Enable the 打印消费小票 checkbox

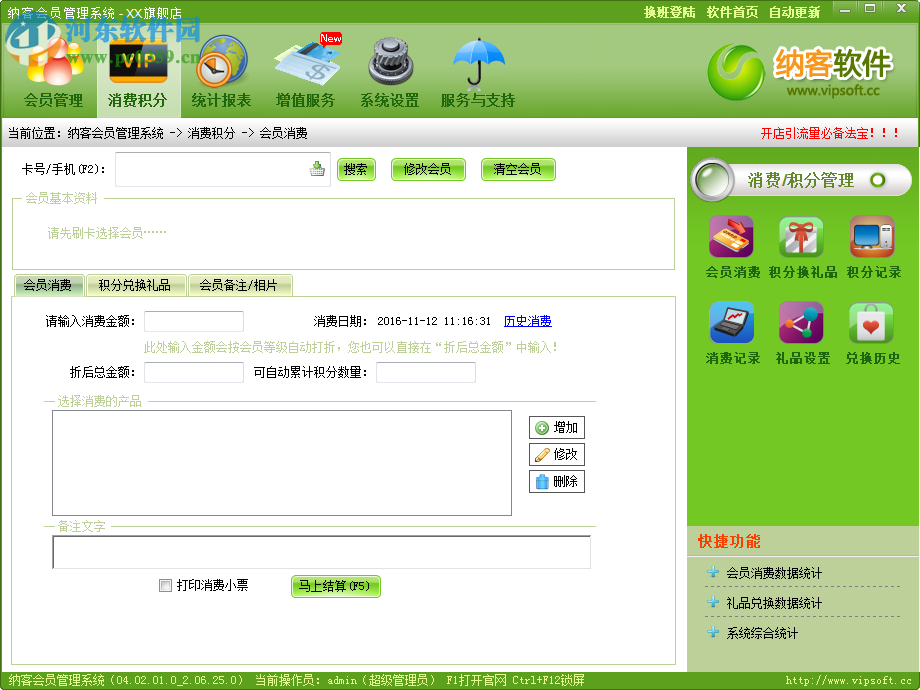165,585
